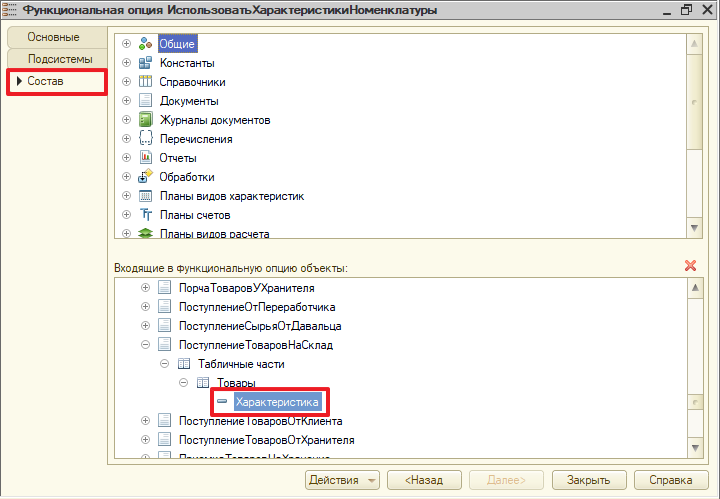
Task: Click the Отчеты chart icon
Action: coord(145,157)
